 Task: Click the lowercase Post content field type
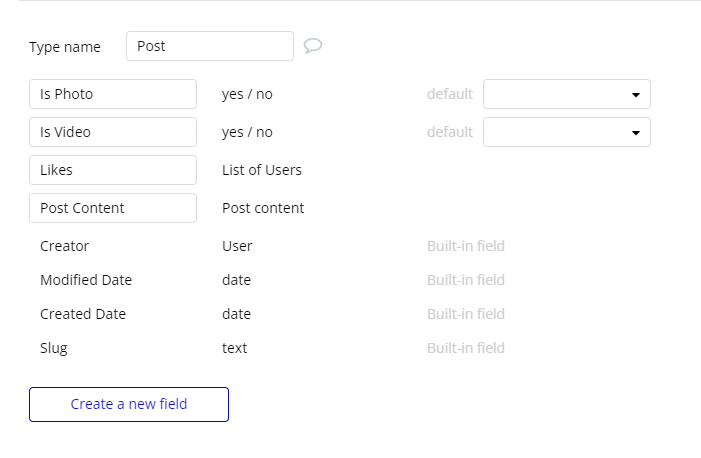point(263,208)
